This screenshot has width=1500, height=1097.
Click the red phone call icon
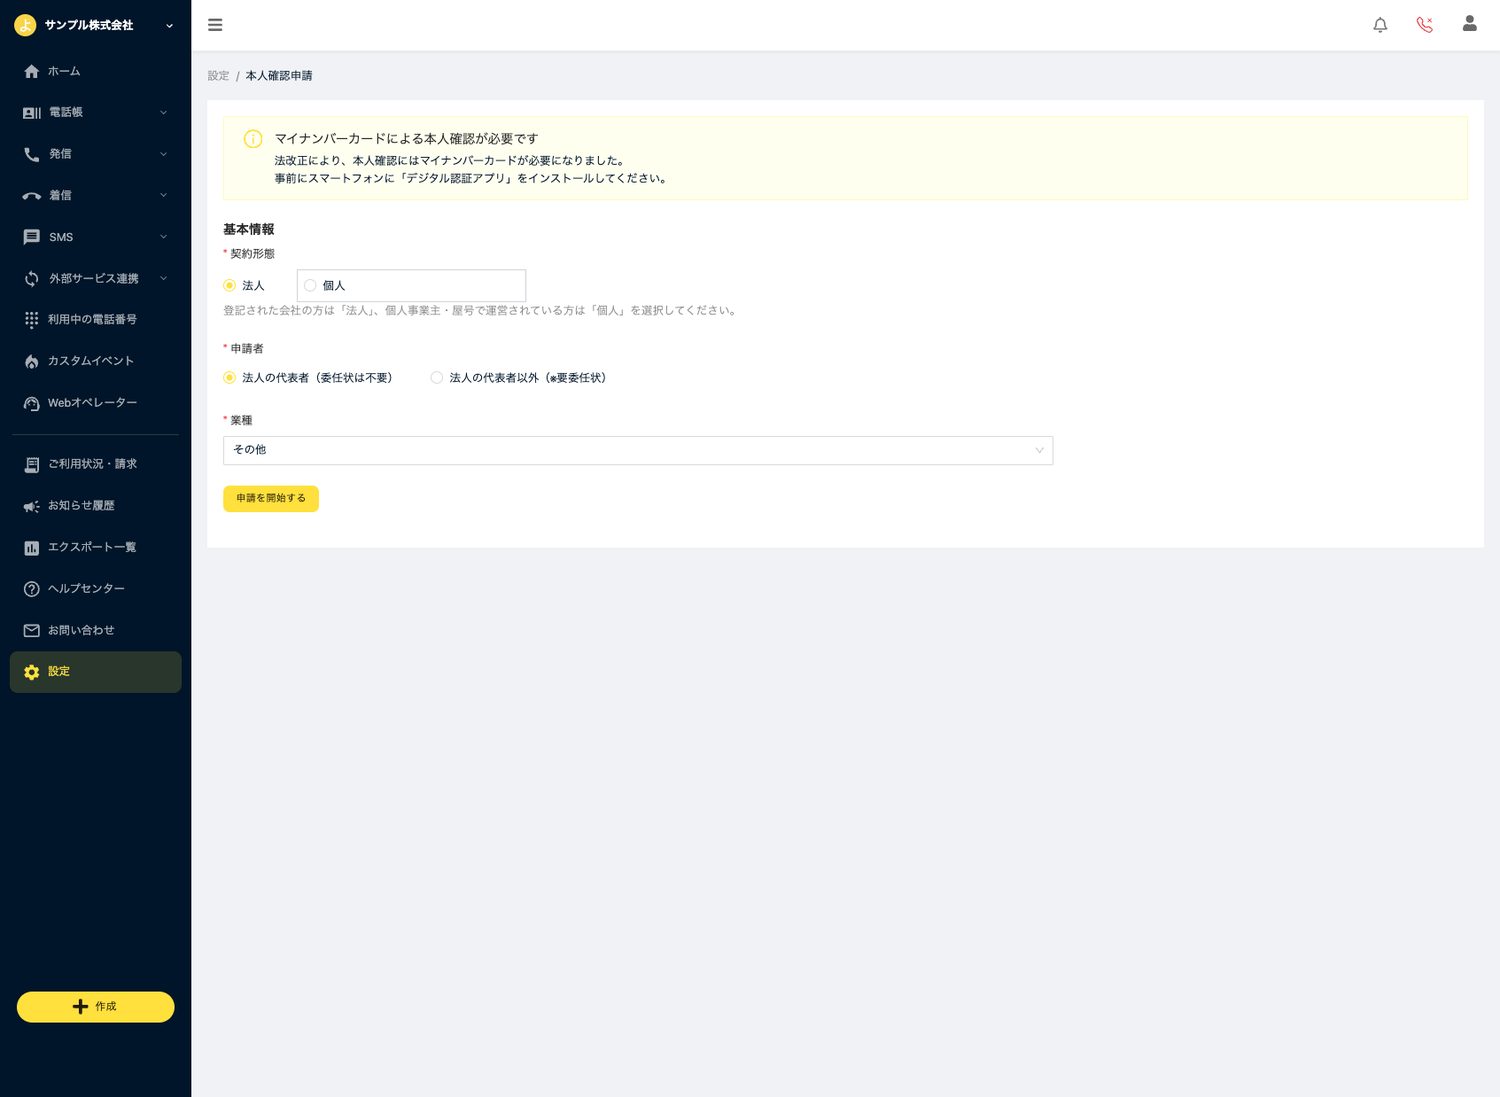coord(1425,25)
